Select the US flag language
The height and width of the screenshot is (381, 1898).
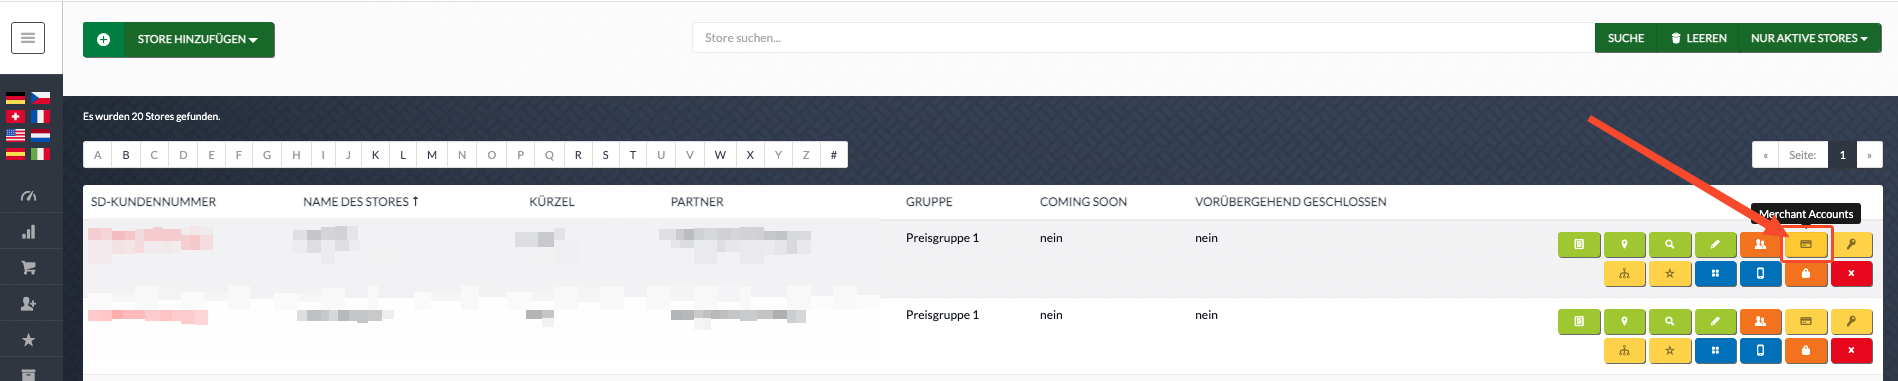[15, 135]
